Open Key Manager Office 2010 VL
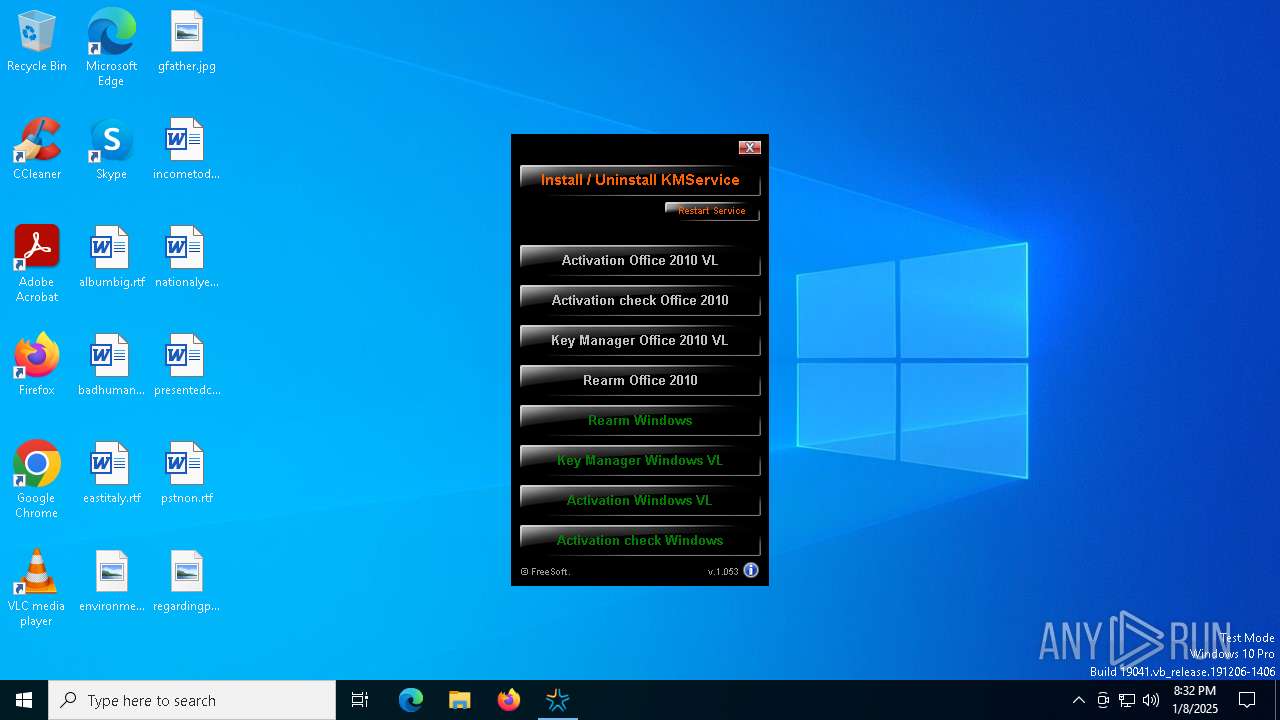The height and width of the screenshot is (720, 1280). (x=640, y=340)
